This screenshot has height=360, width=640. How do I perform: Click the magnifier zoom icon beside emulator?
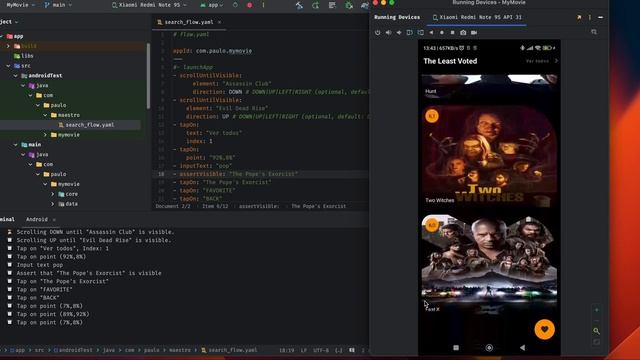(596, 331)
